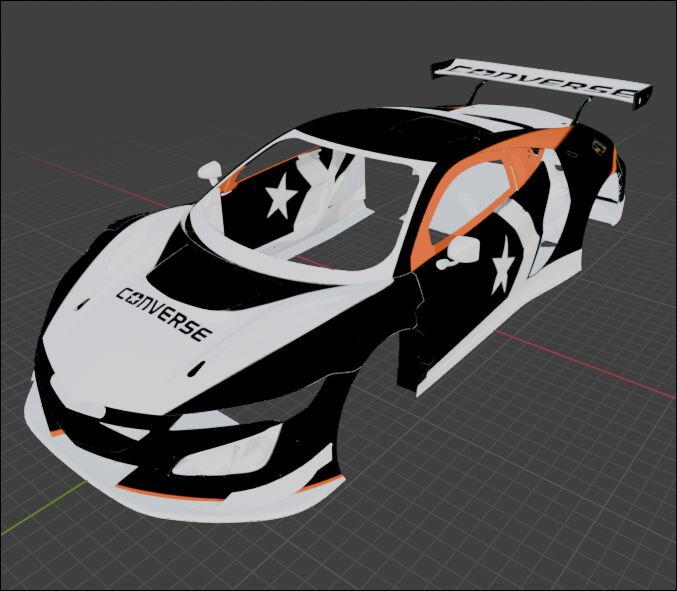Select the CONVERSE logo on the hood
Viewport: 677px width, 591px height.
pyautogui.click(x=164, y=313)
